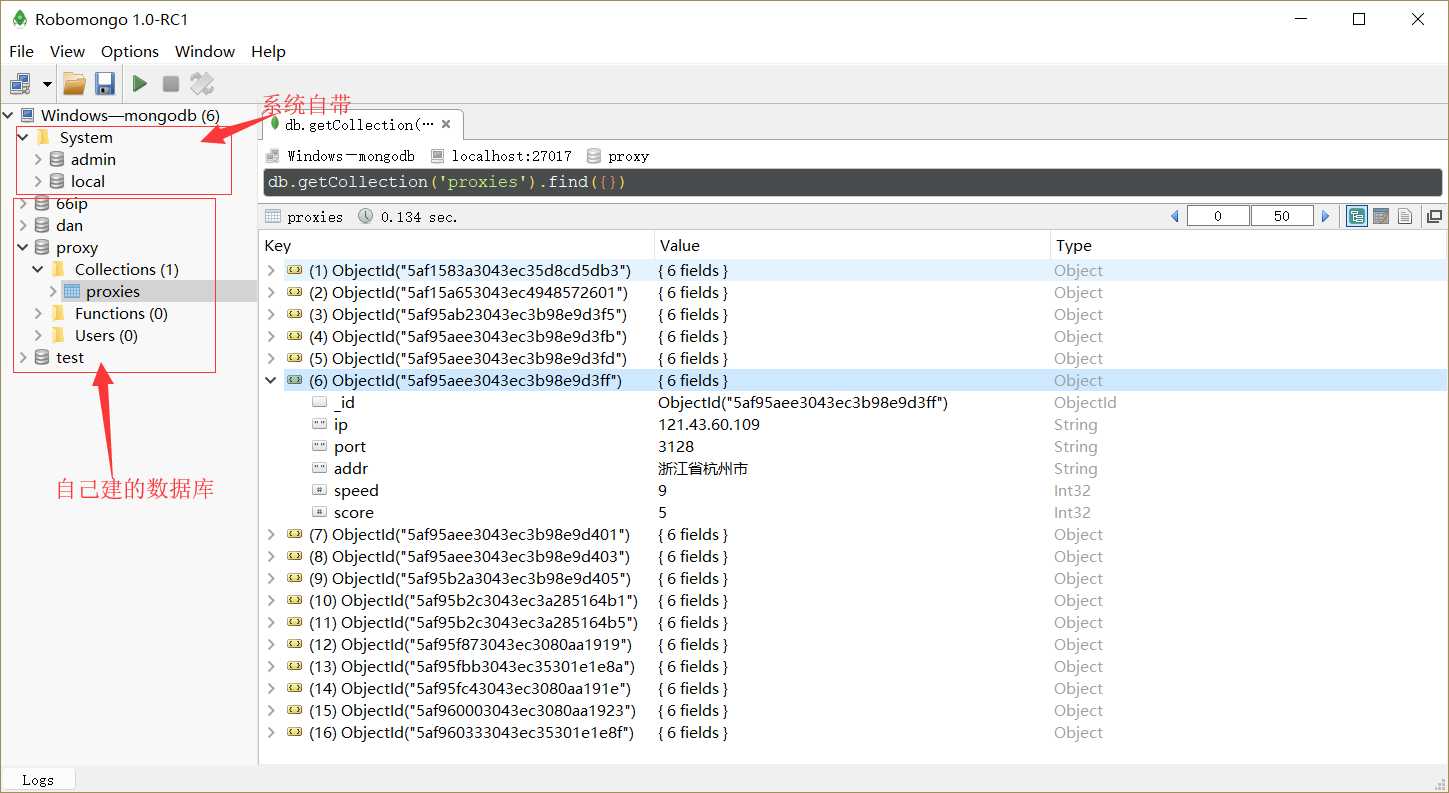Collapse document (6) ObjectId 5af95aee…9d3ff
1449x793 pixels.
click(x=271, y=381)
